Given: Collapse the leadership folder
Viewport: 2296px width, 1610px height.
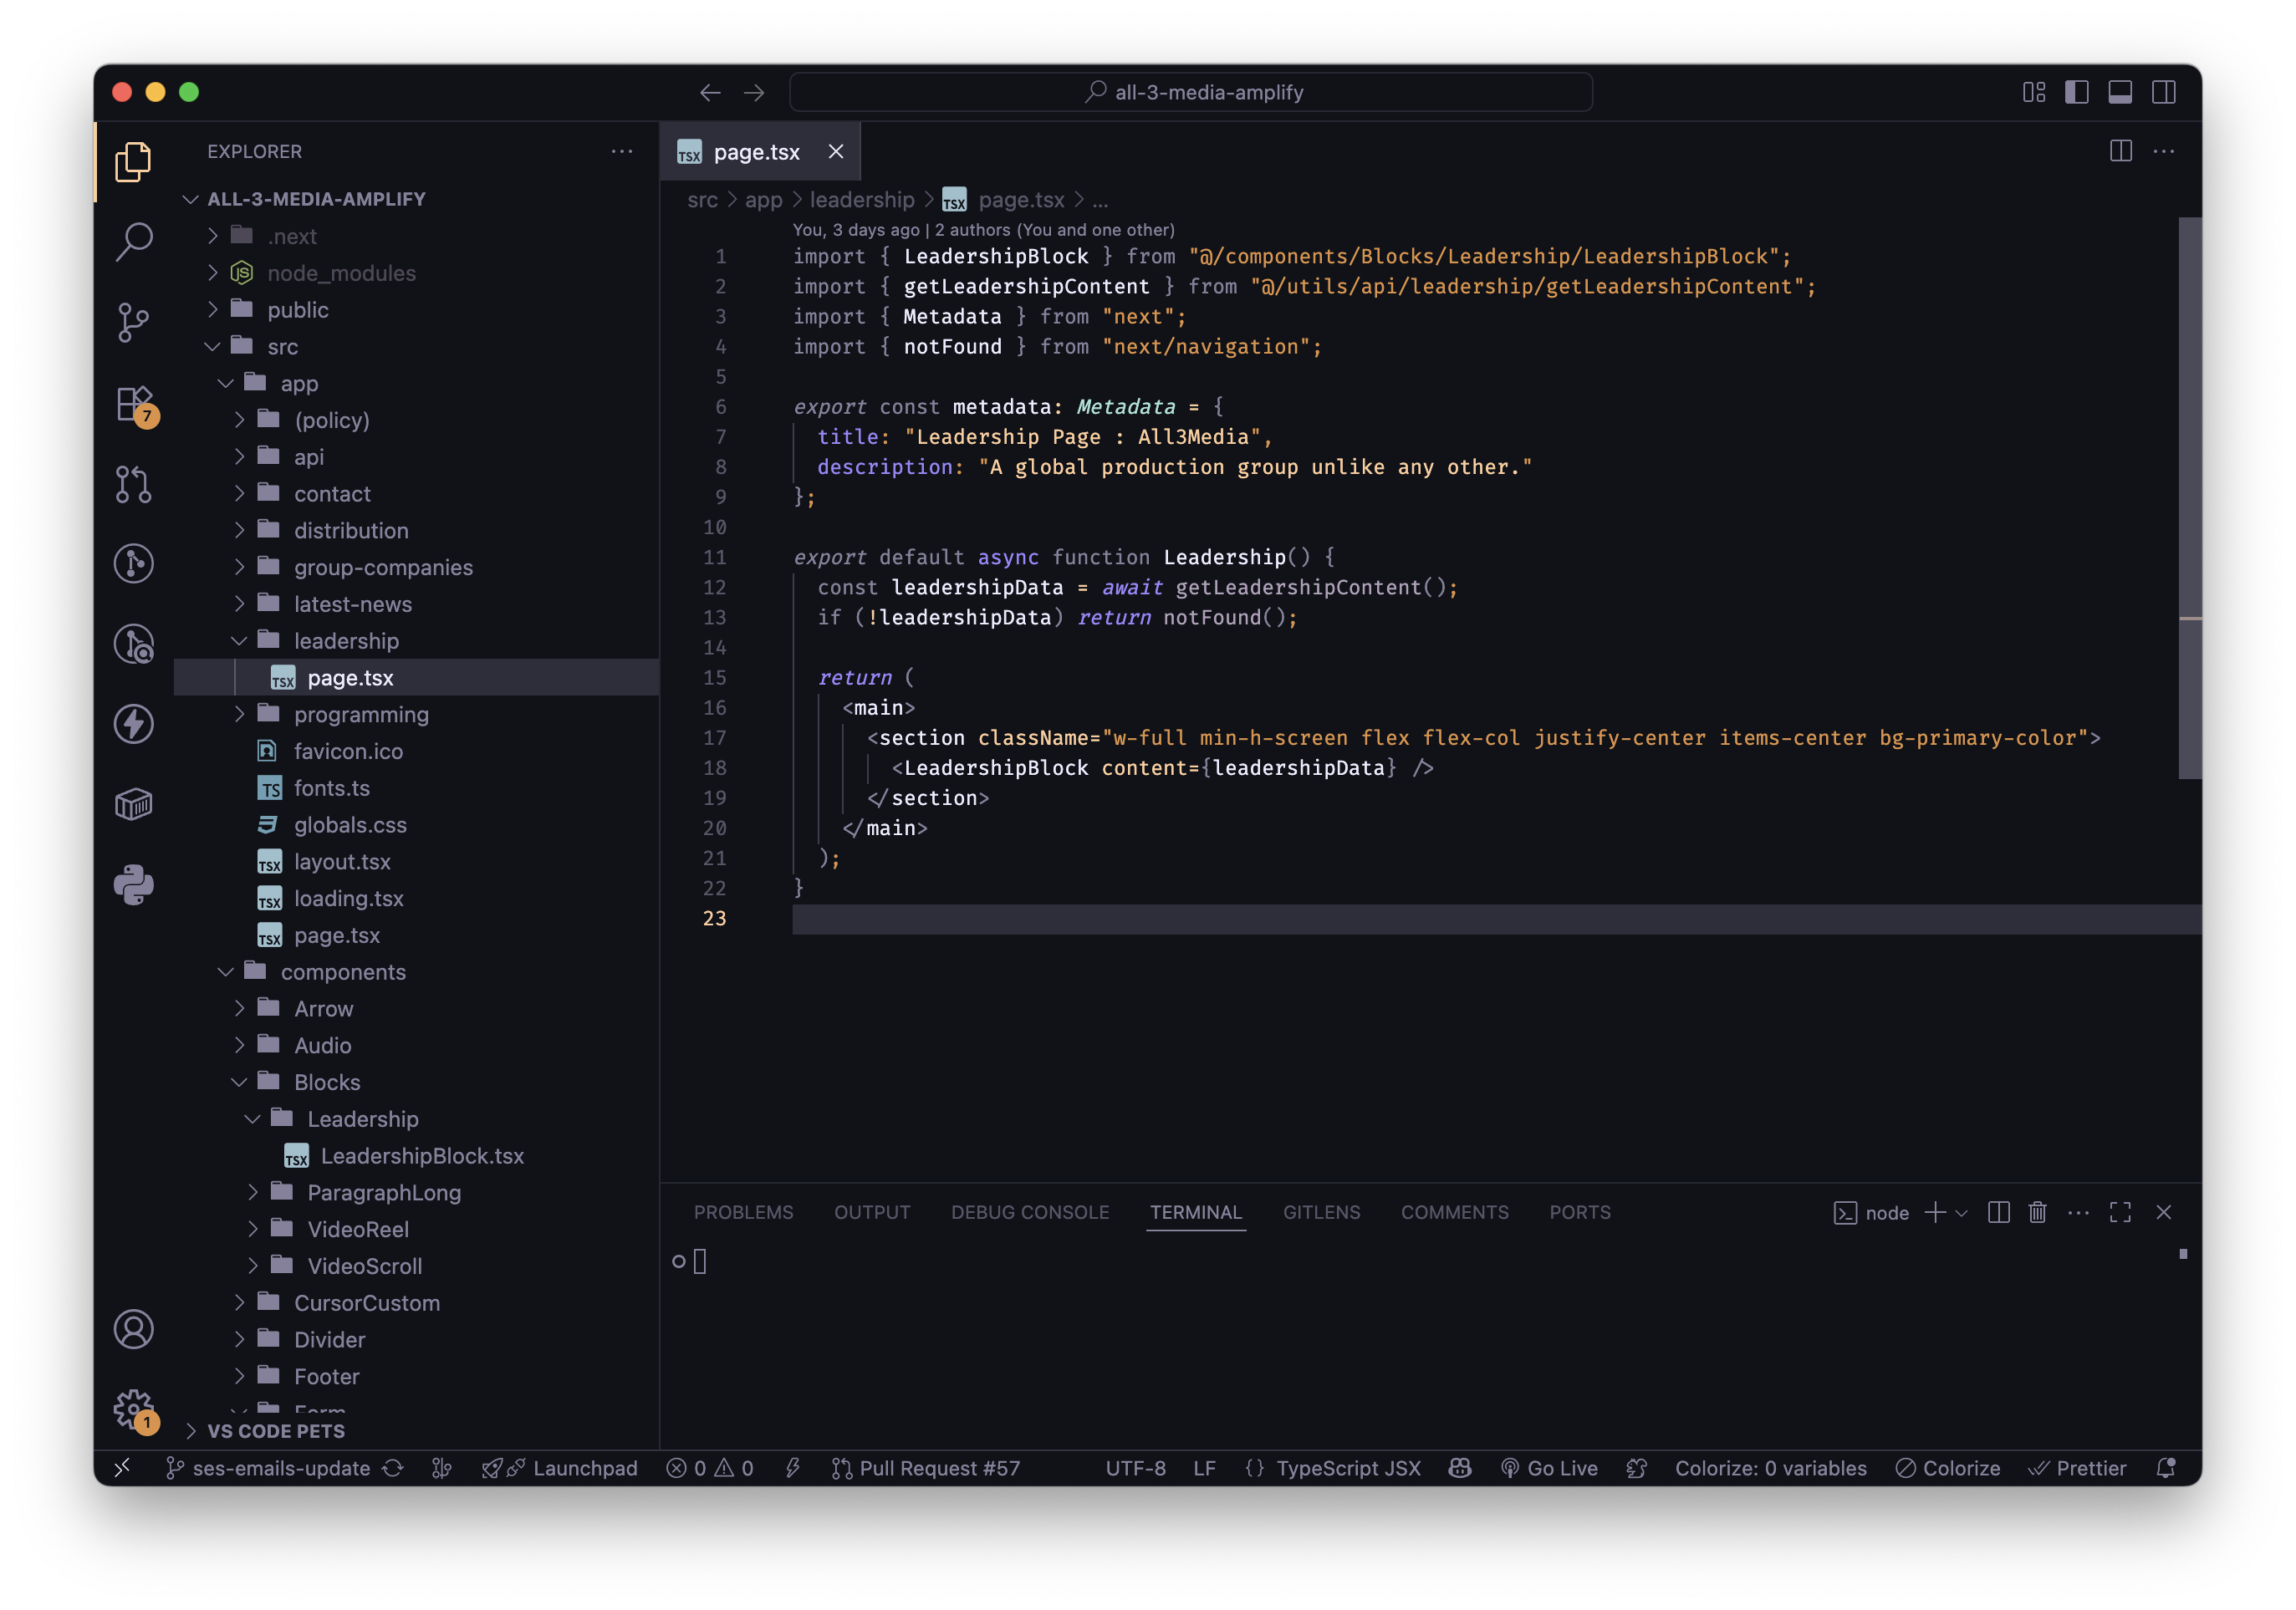Looking at the screenshot, I should (x=345, y=641).
